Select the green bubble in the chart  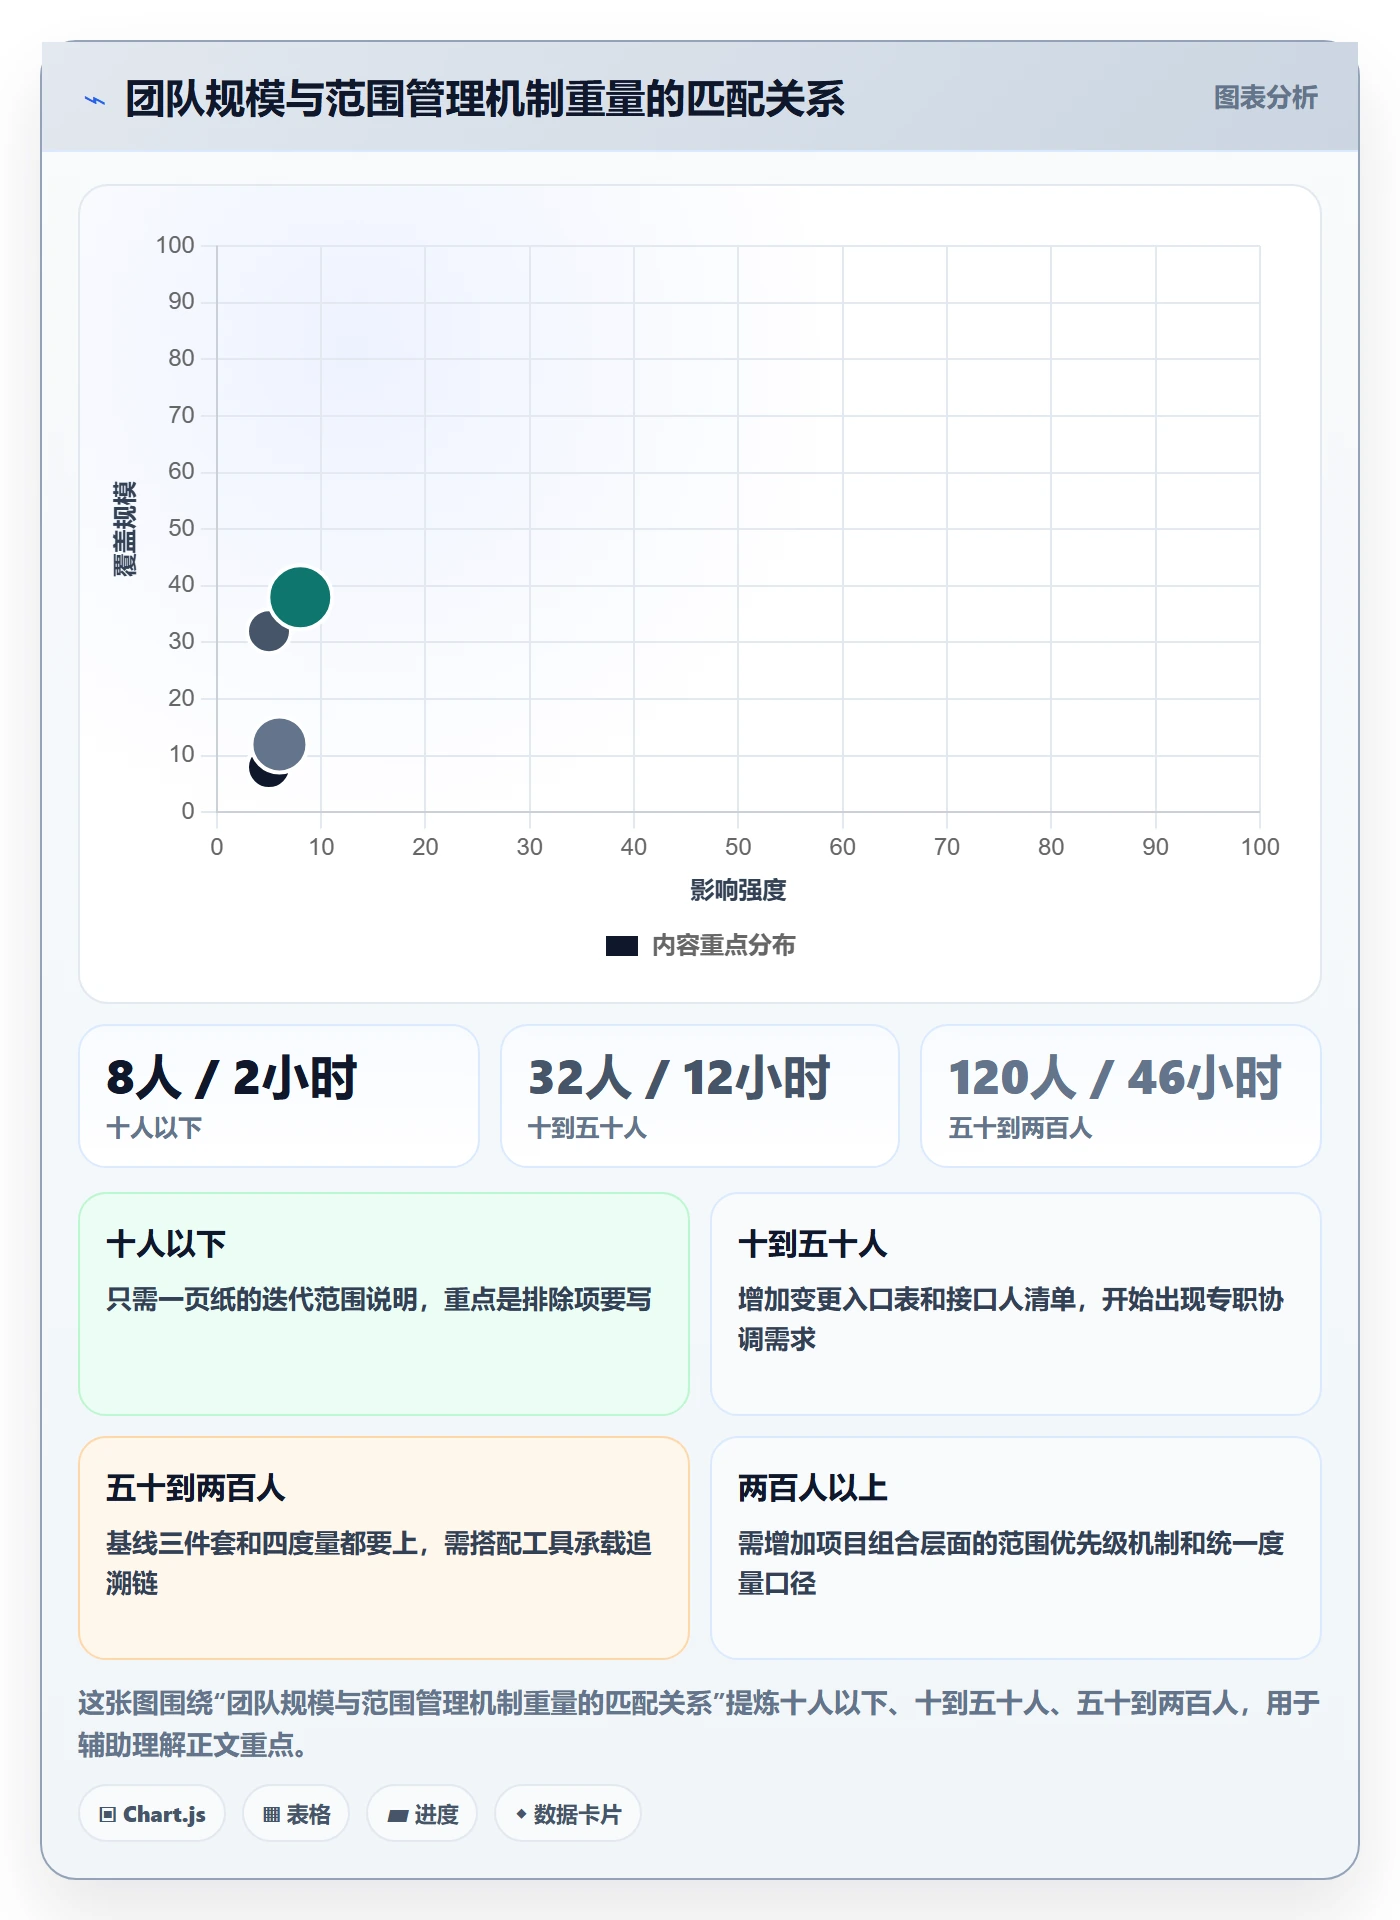pyautogui.click(x=300, y=597)
